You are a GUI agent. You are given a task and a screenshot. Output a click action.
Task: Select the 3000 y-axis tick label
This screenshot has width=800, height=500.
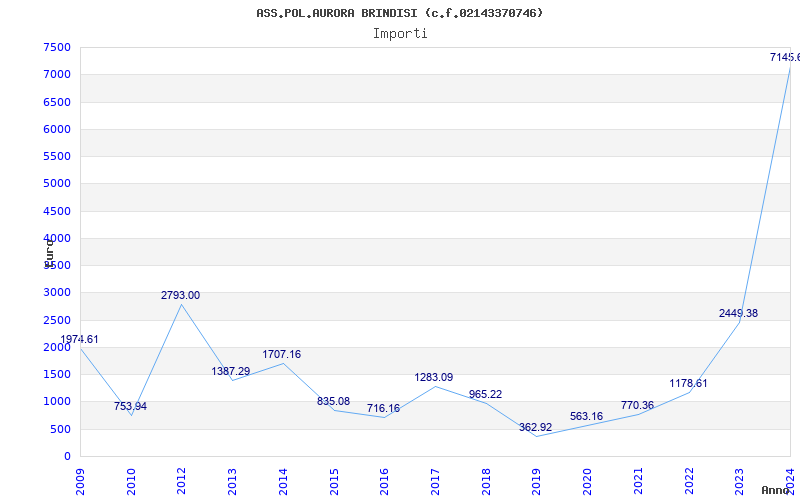pos(57,293)
